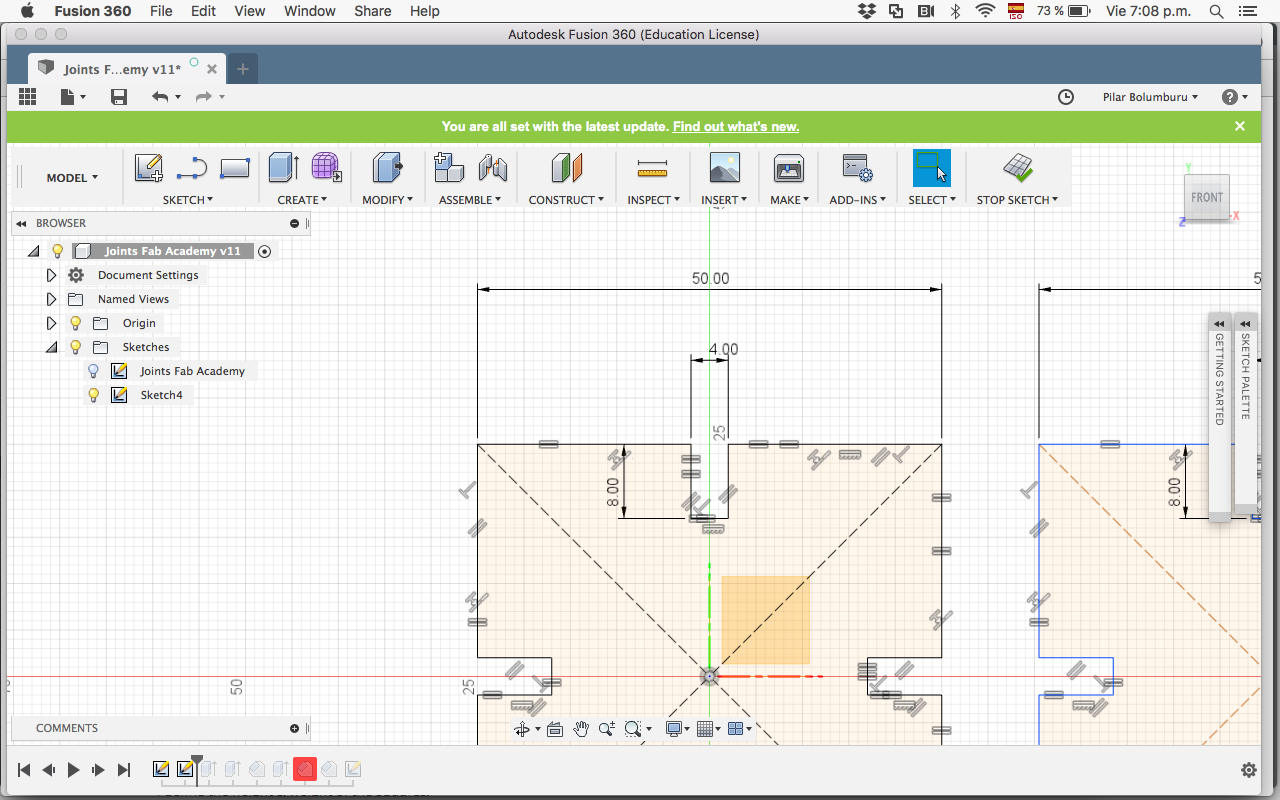Click the Inspect measure ruler icon

652,168
